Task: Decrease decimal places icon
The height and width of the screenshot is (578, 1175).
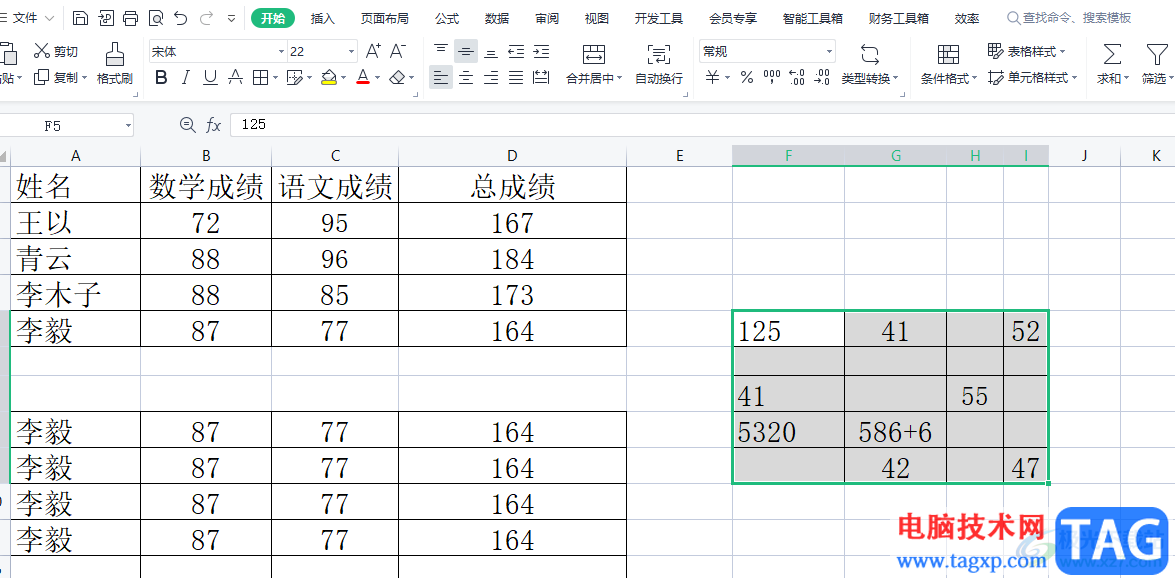Action: pos(822,76)
